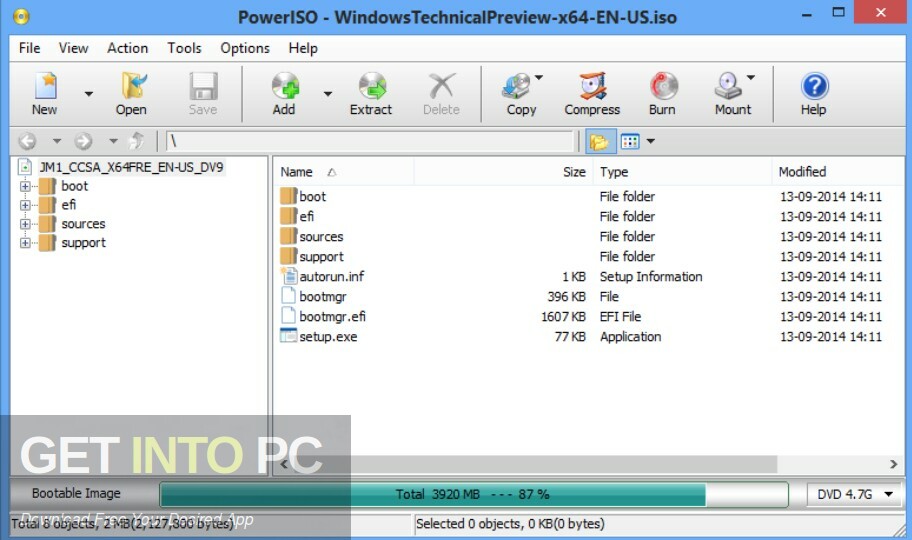Burn image with the Burn icon

click(x=664, y=86)
